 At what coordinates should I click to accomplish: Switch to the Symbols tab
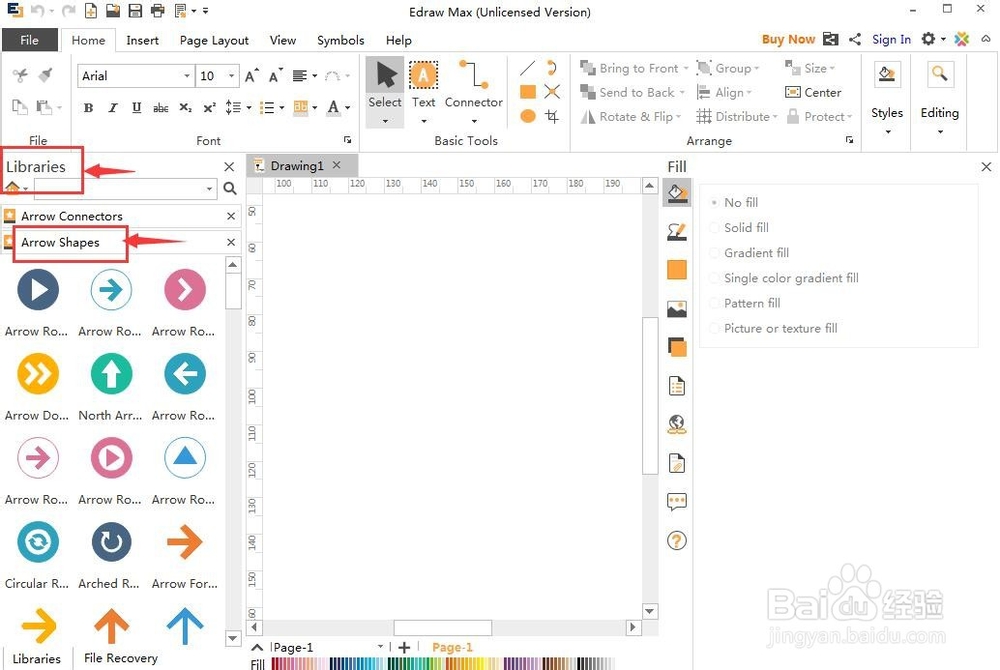(341, 40)
